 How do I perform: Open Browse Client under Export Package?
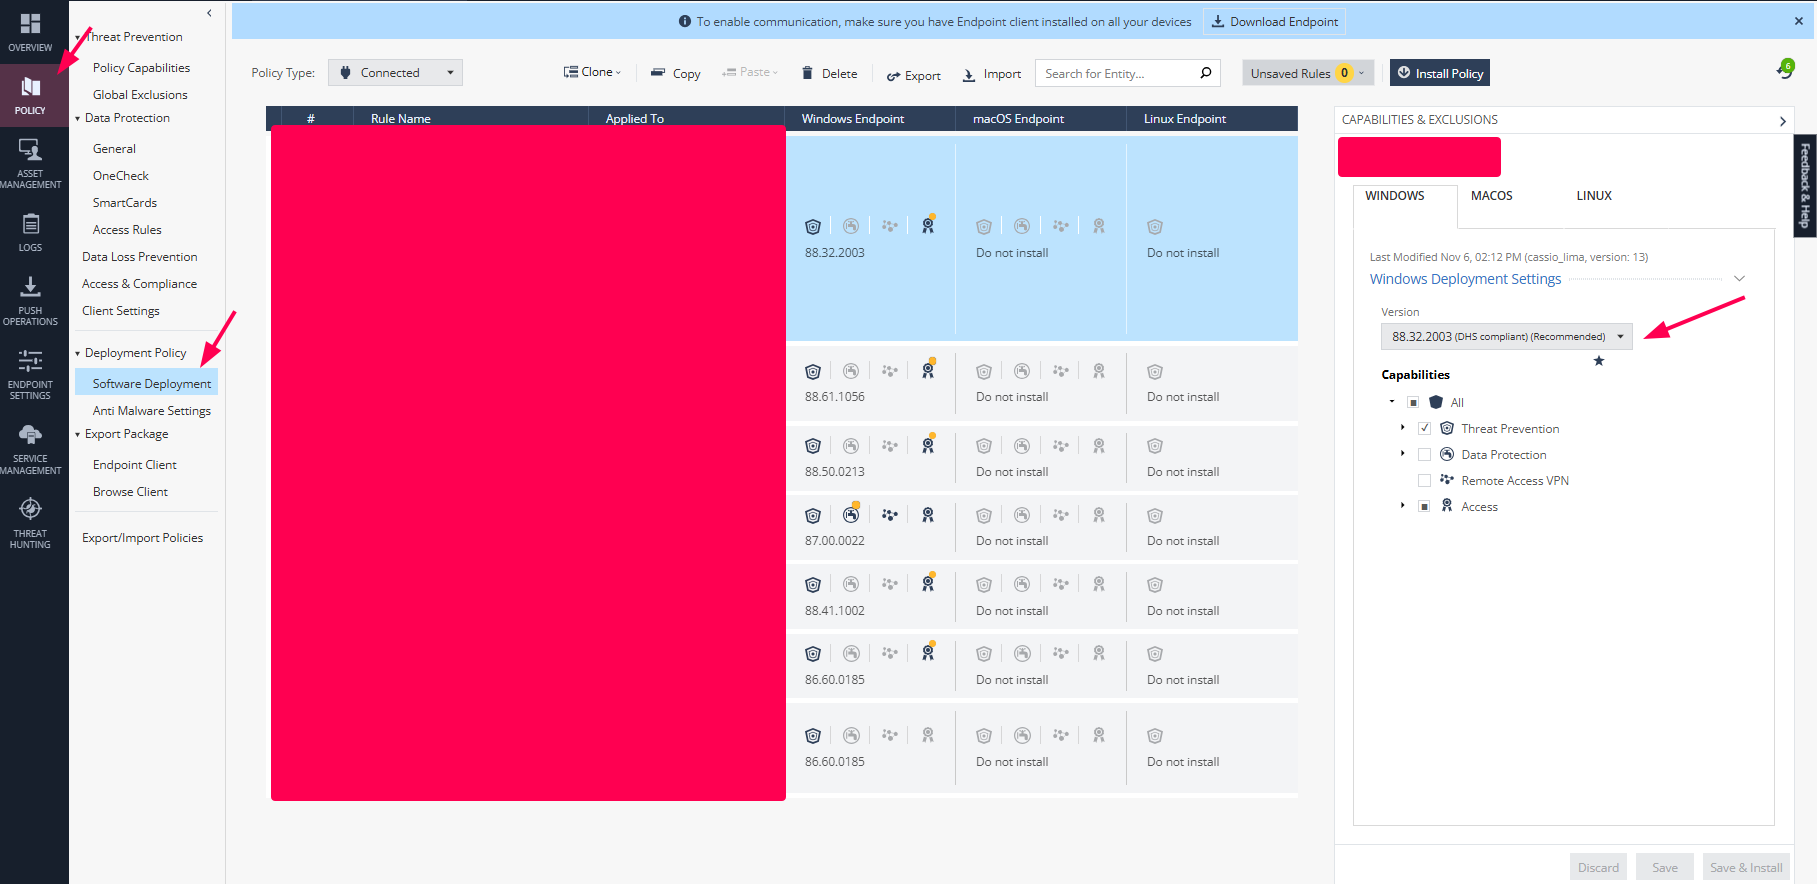click(x=130, y=491)
